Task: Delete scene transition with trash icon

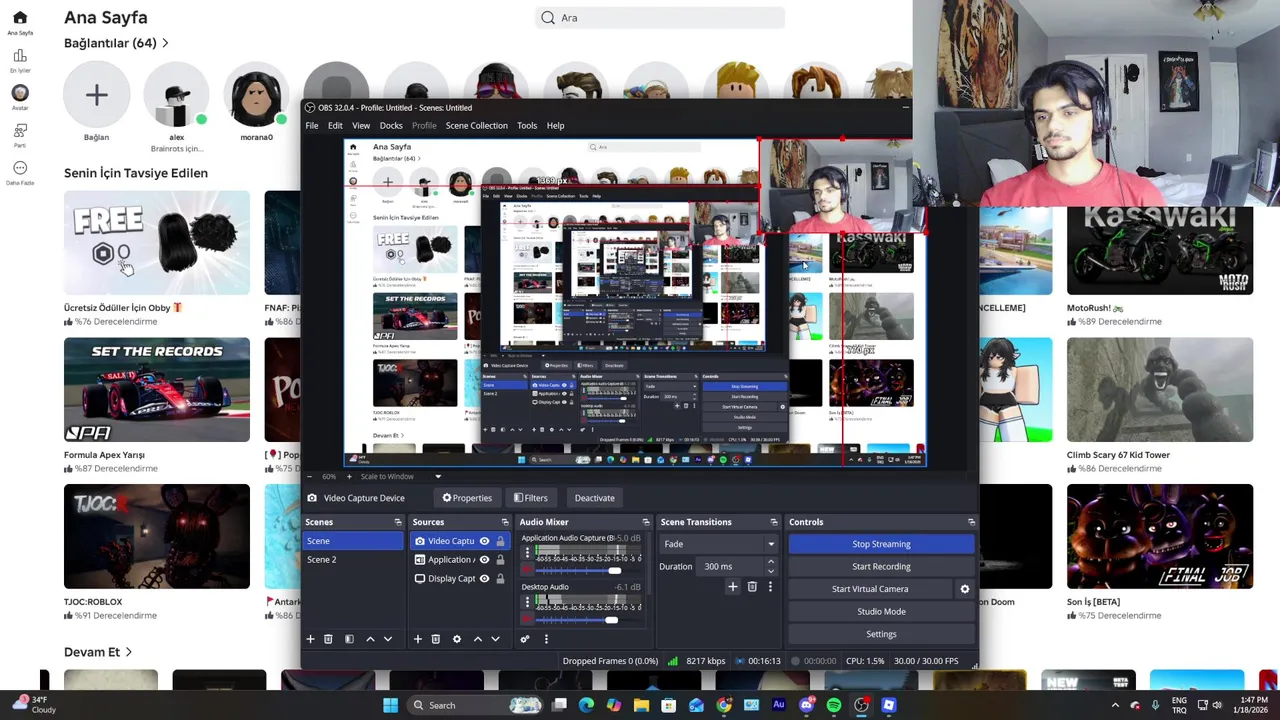Action: pos(752,587)
